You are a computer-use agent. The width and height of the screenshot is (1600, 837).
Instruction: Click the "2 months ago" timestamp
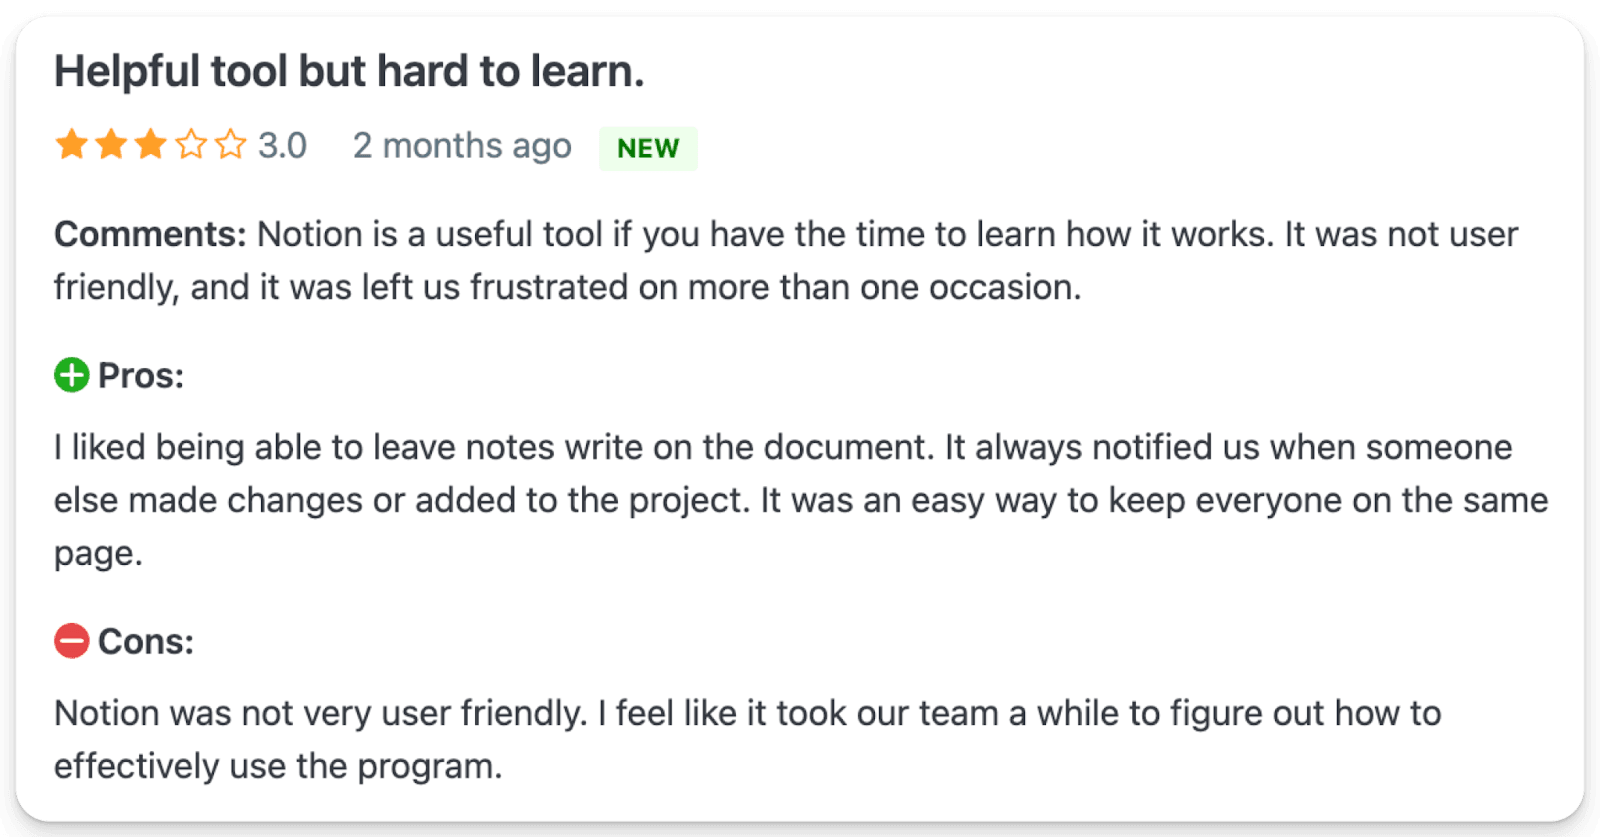(462, 146)
